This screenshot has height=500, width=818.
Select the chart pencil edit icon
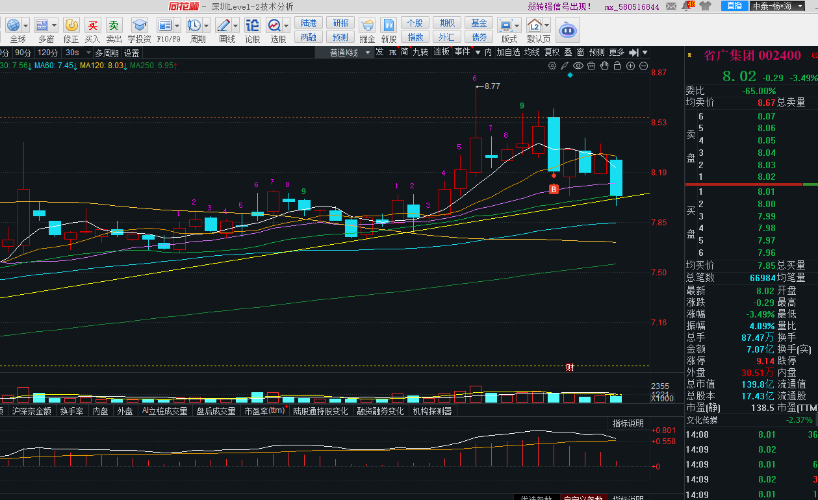[x=565, y=66]
